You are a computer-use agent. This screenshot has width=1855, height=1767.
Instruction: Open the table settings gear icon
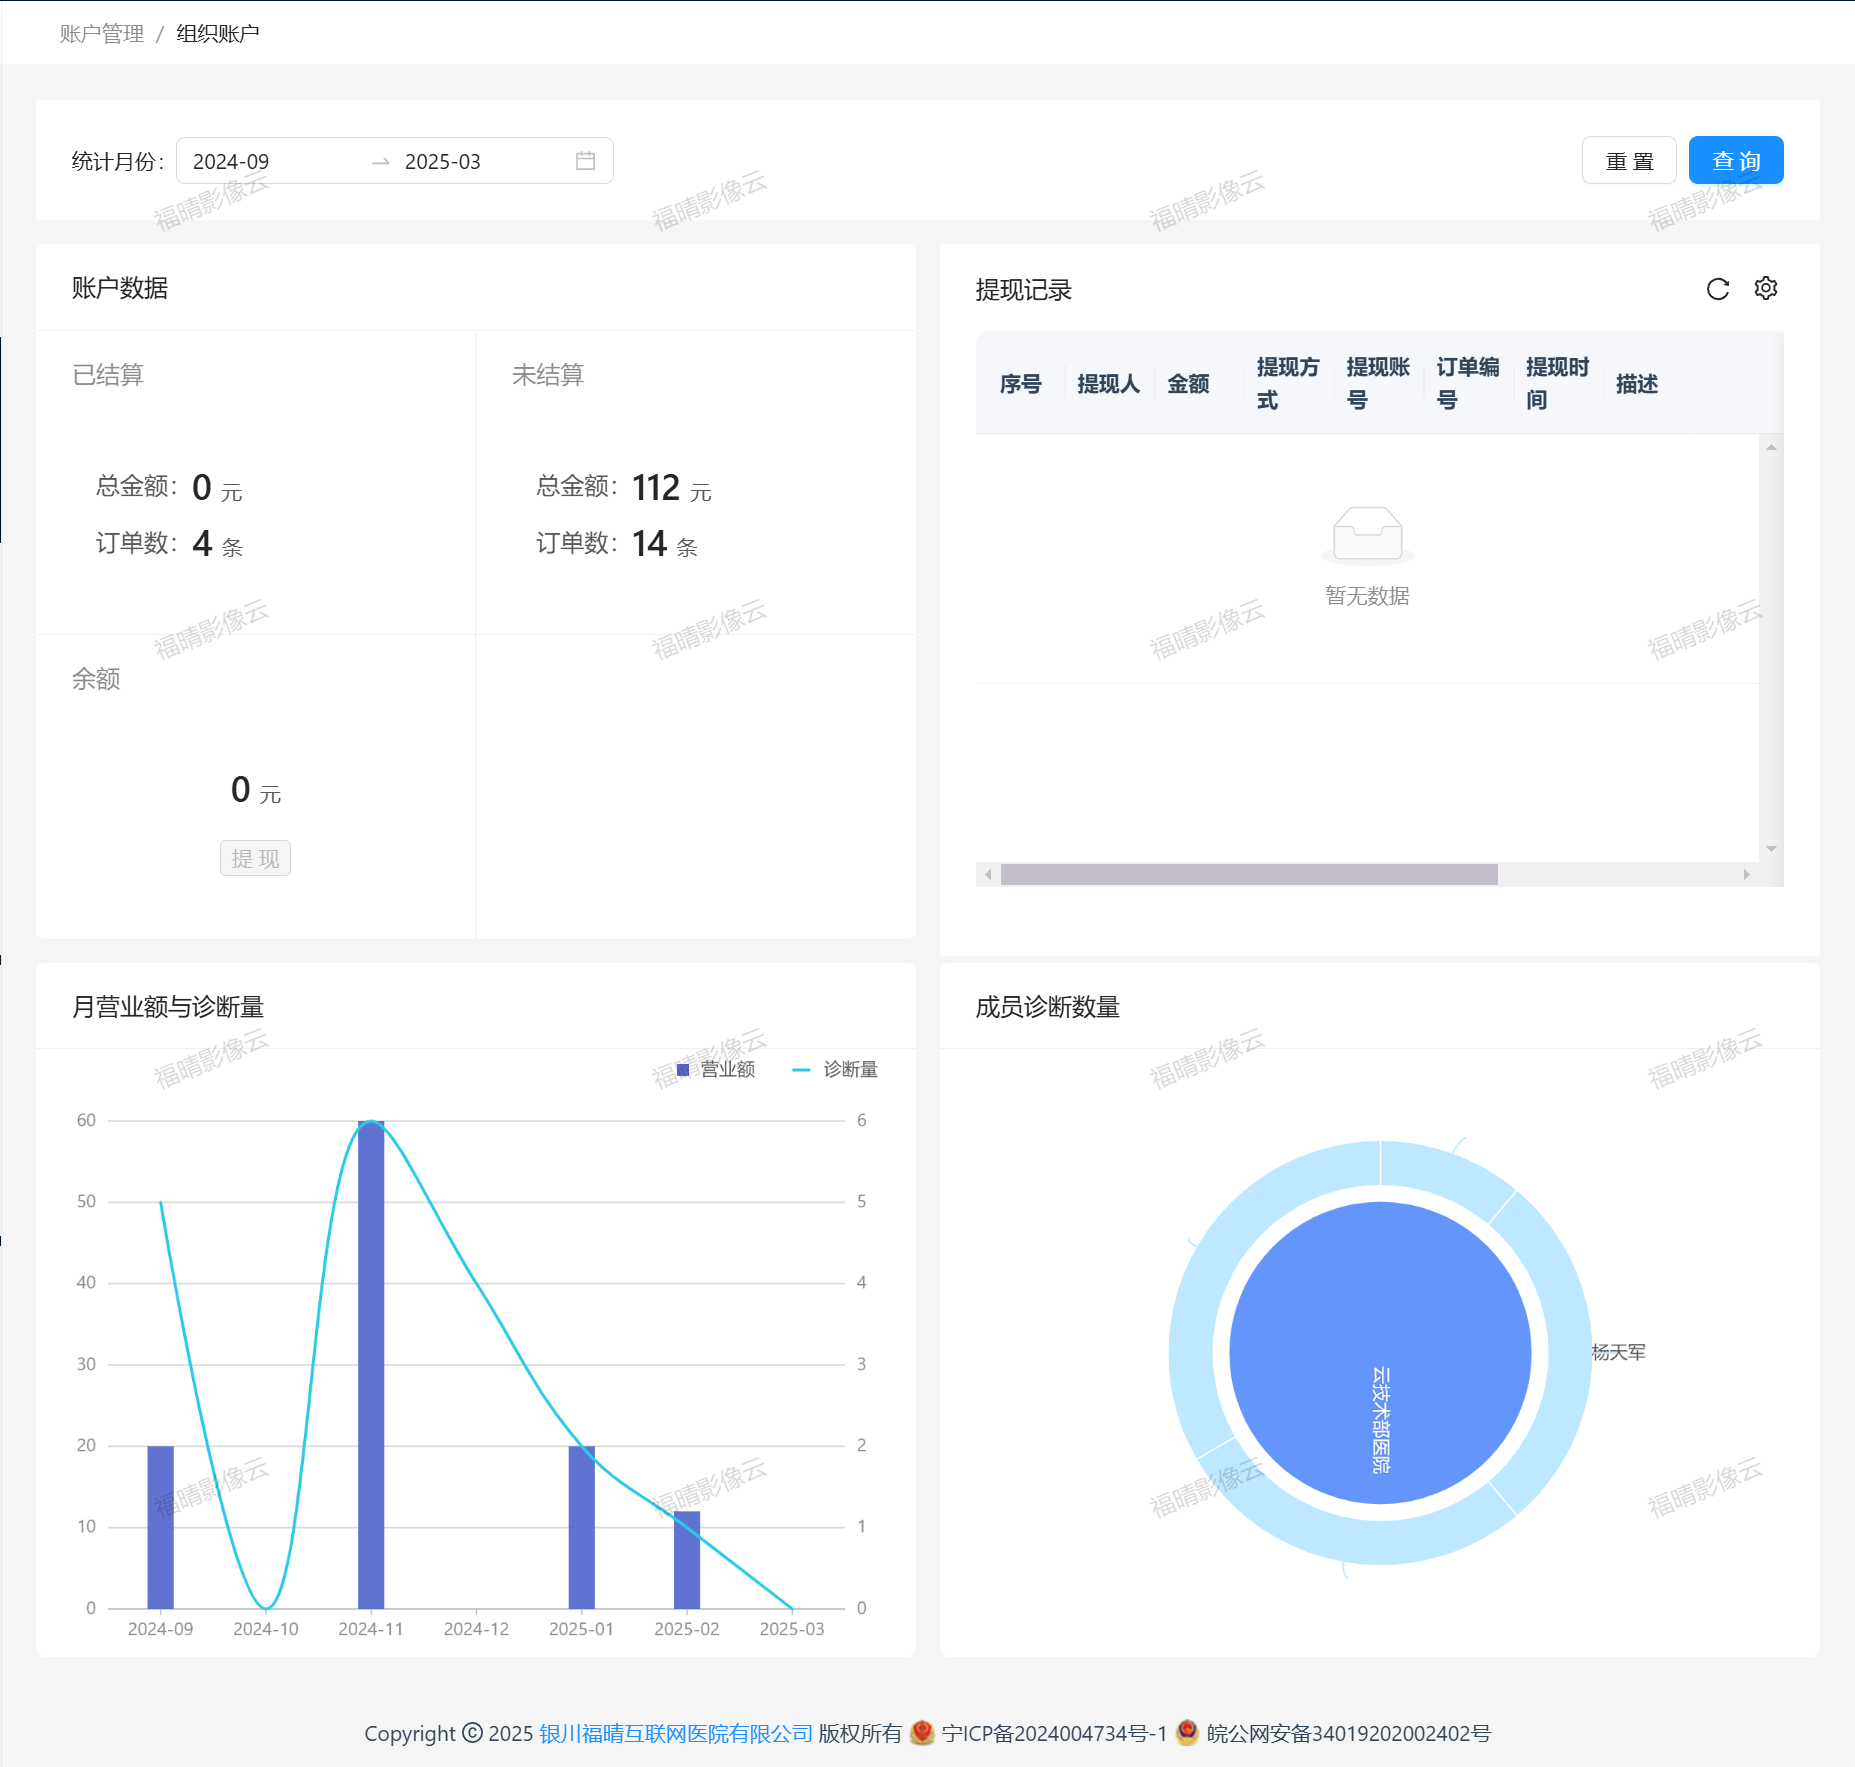(1765, 289)
